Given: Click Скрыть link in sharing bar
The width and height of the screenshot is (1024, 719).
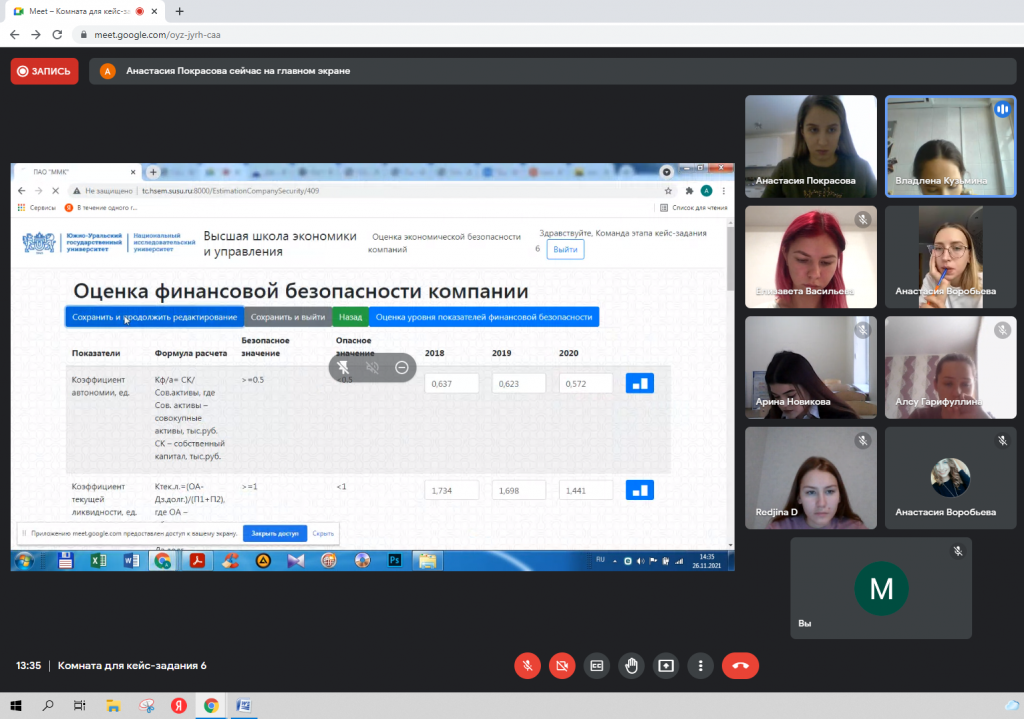Looking at the screenshot, I should [x=323, y=534].
